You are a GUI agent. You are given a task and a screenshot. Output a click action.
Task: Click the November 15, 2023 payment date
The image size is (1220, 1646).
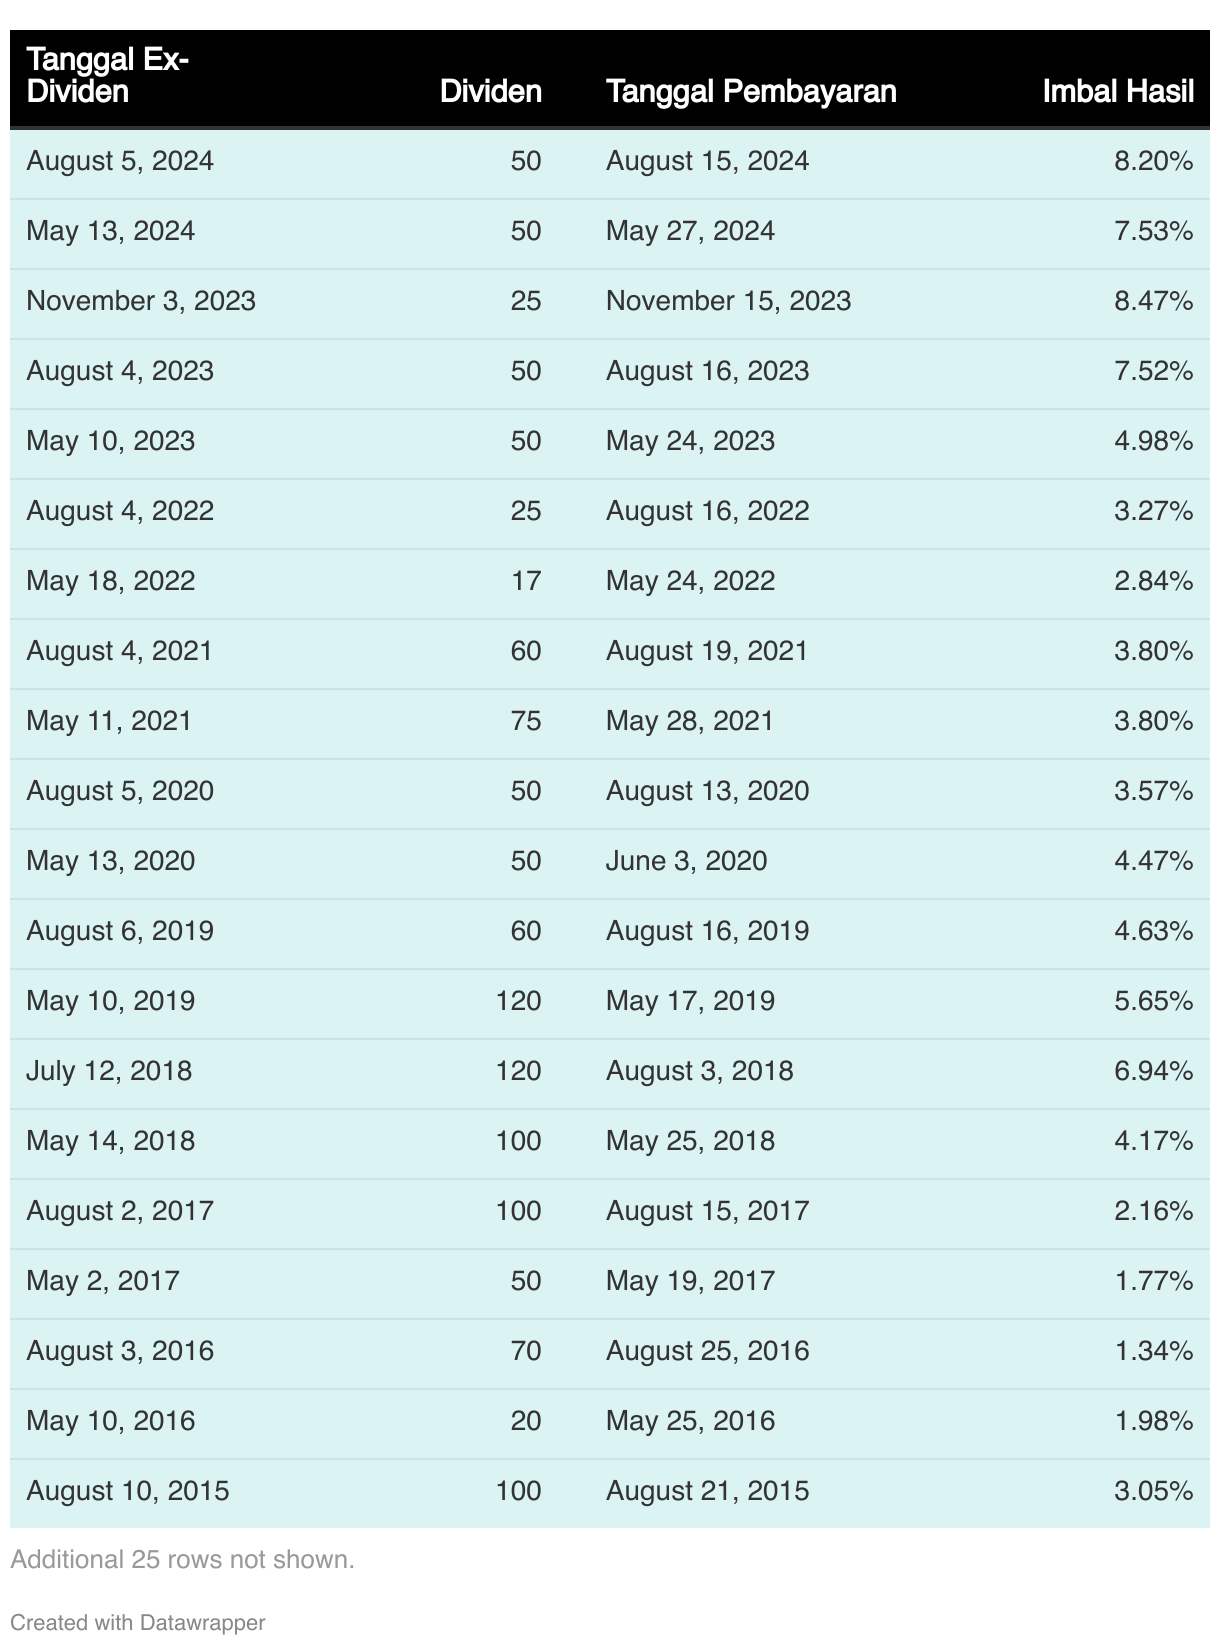728,301
